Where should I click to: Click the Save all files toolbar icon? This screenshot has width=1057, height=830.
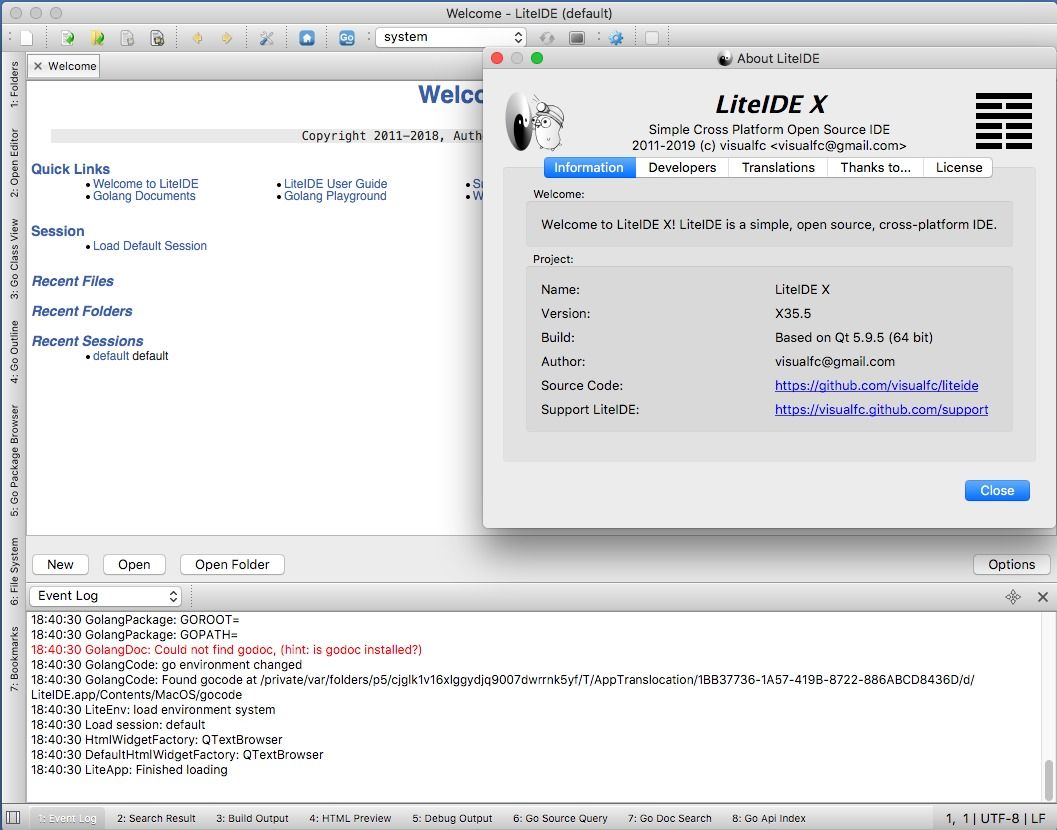[x=156, y=38]
